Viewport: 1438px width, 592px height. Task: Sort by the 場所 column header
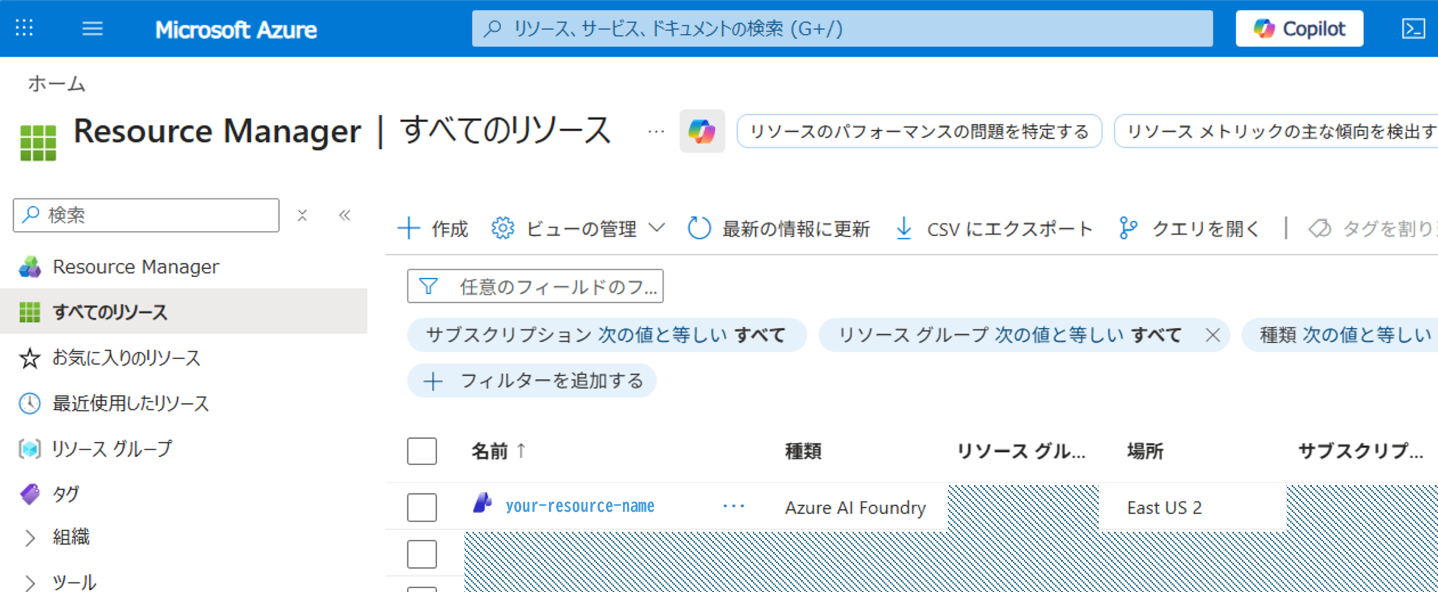tap(1145, 452)
